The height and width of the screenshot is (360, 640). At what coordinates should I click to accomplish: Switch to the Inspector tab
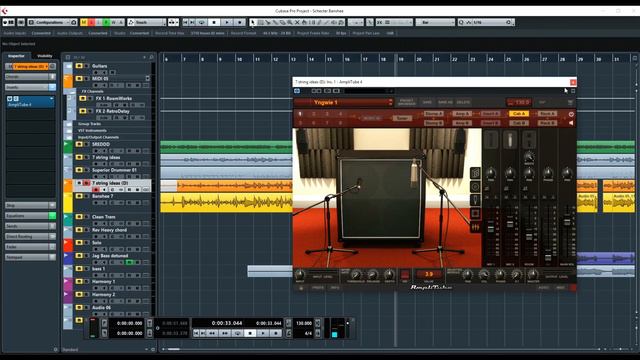coord(16,56)
